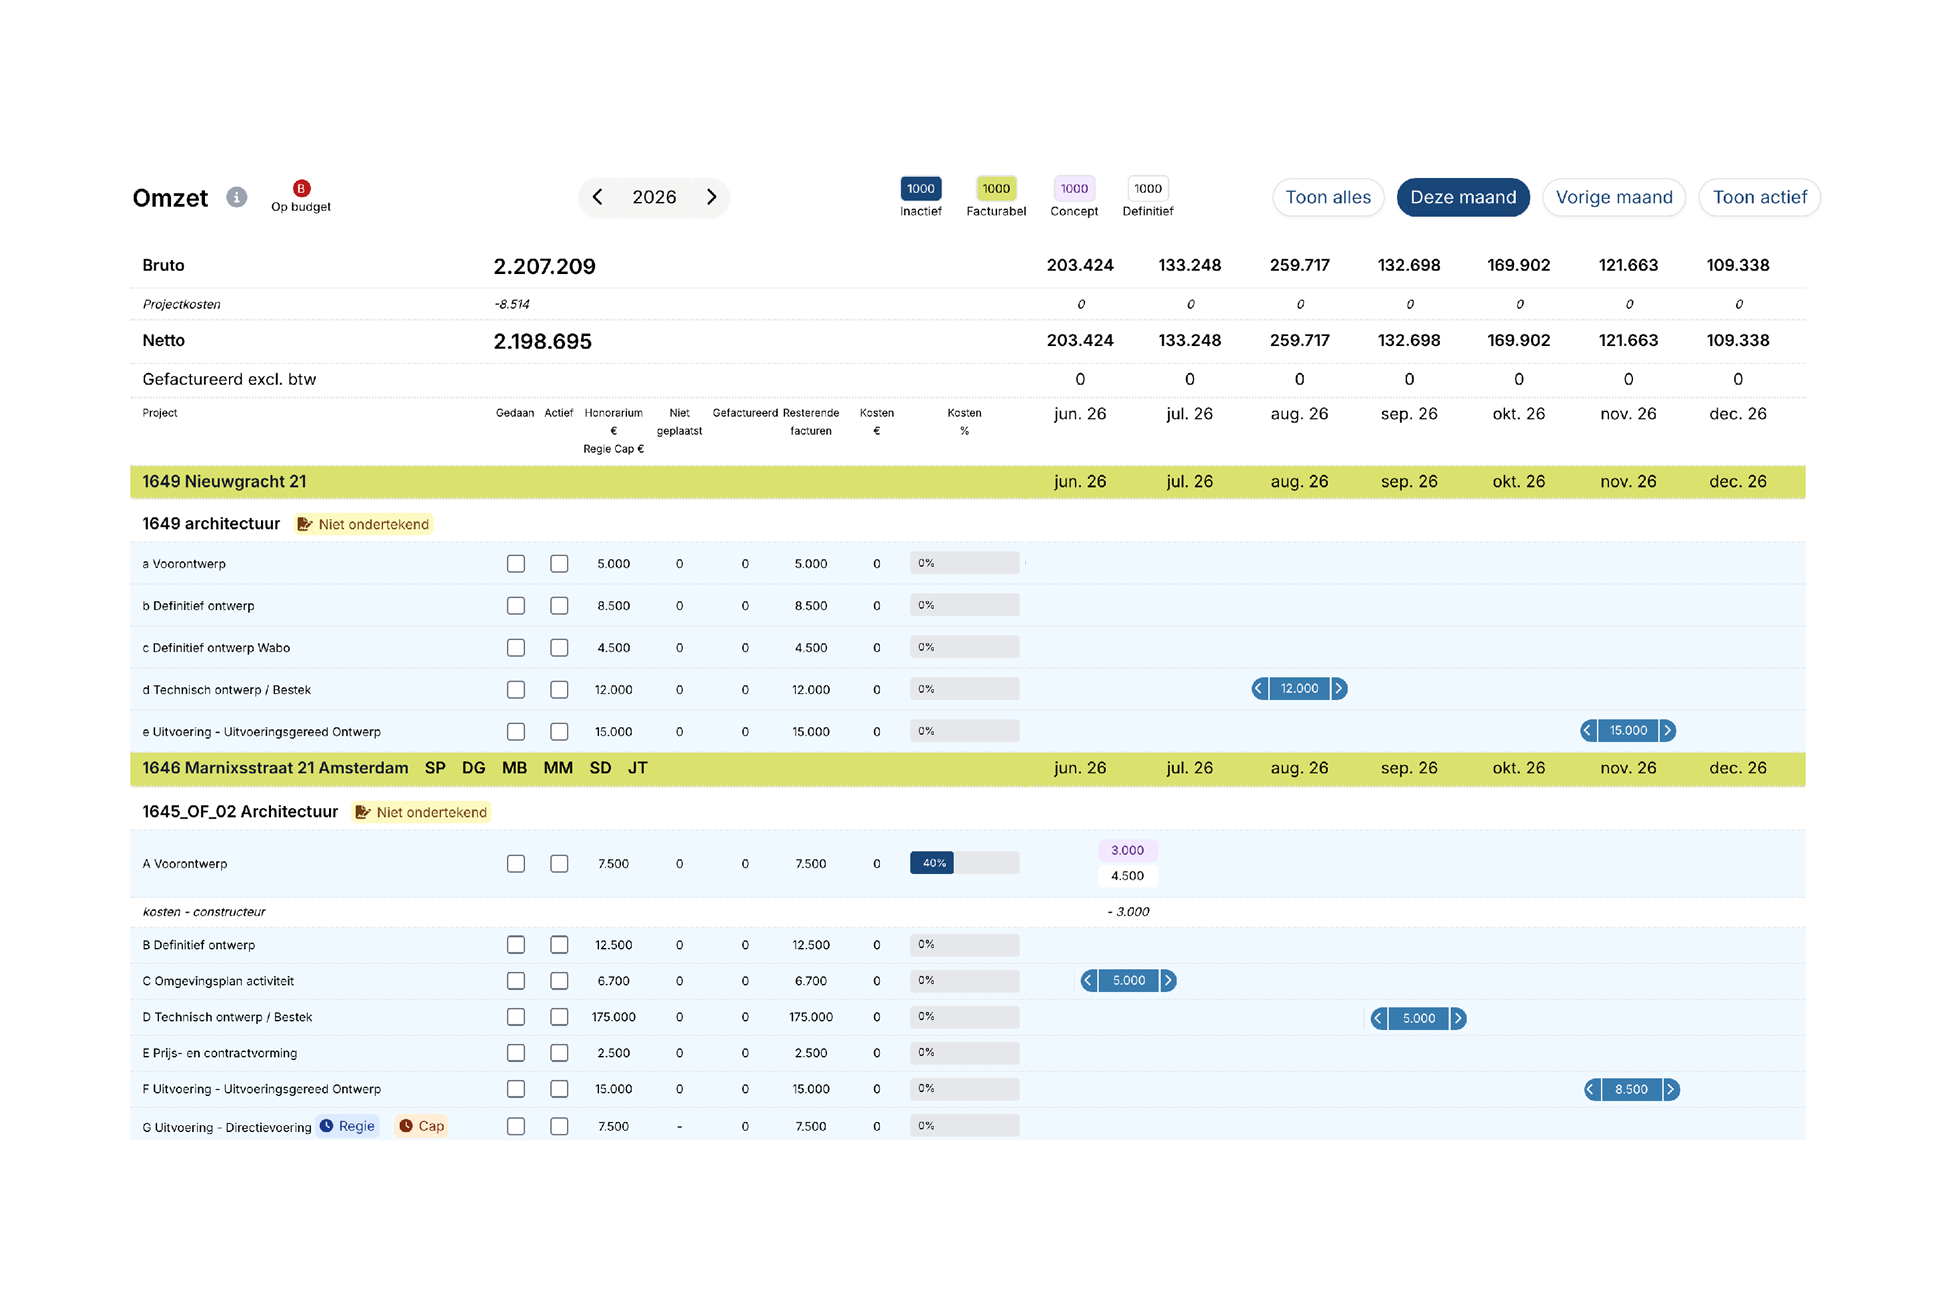Click the purple 3.000 concept invoice chip
Screen dimensions: 1960x1308
click(x=1127, y=851)
